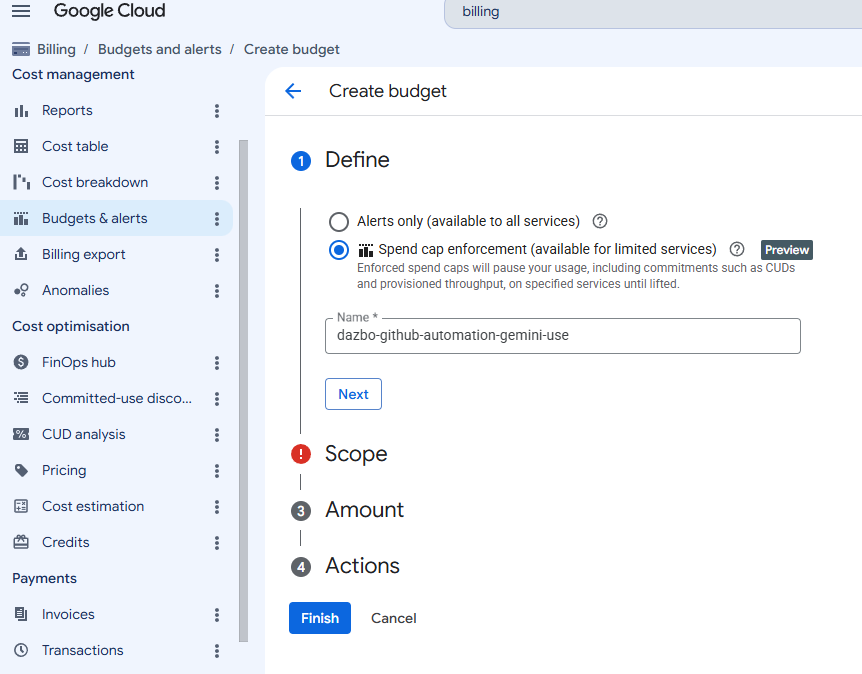This screenshot has height=674, width=862.
Task: Open more options for CUD analysis
Action: coord(217,435)
